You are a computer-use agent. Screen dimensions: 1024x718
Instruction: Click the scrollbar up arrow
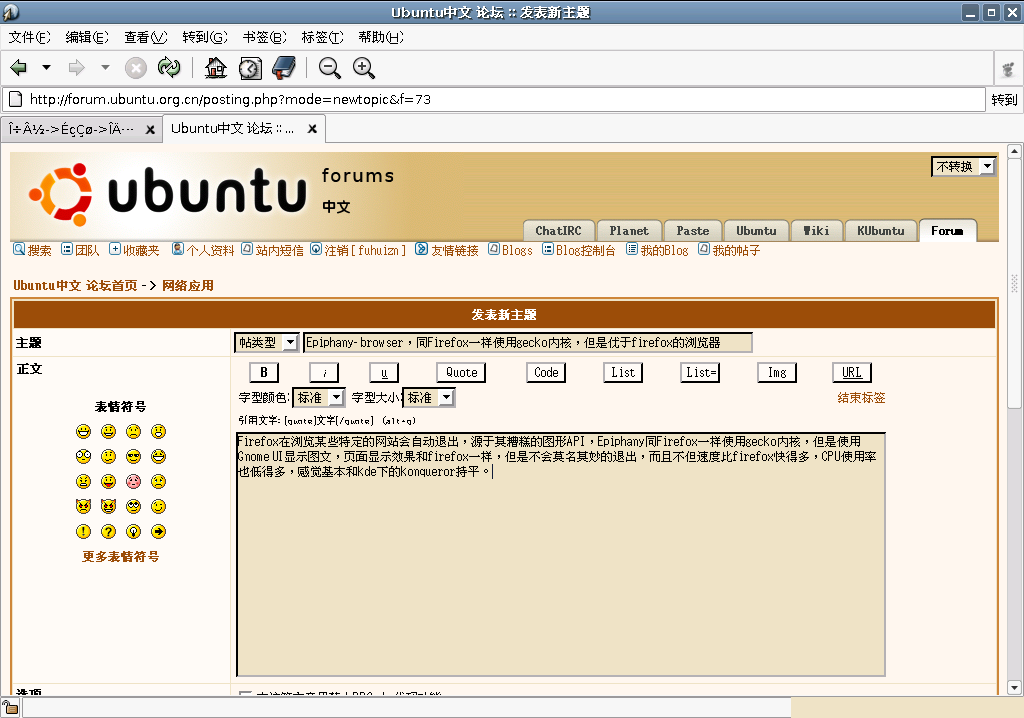pos(1014,152)
